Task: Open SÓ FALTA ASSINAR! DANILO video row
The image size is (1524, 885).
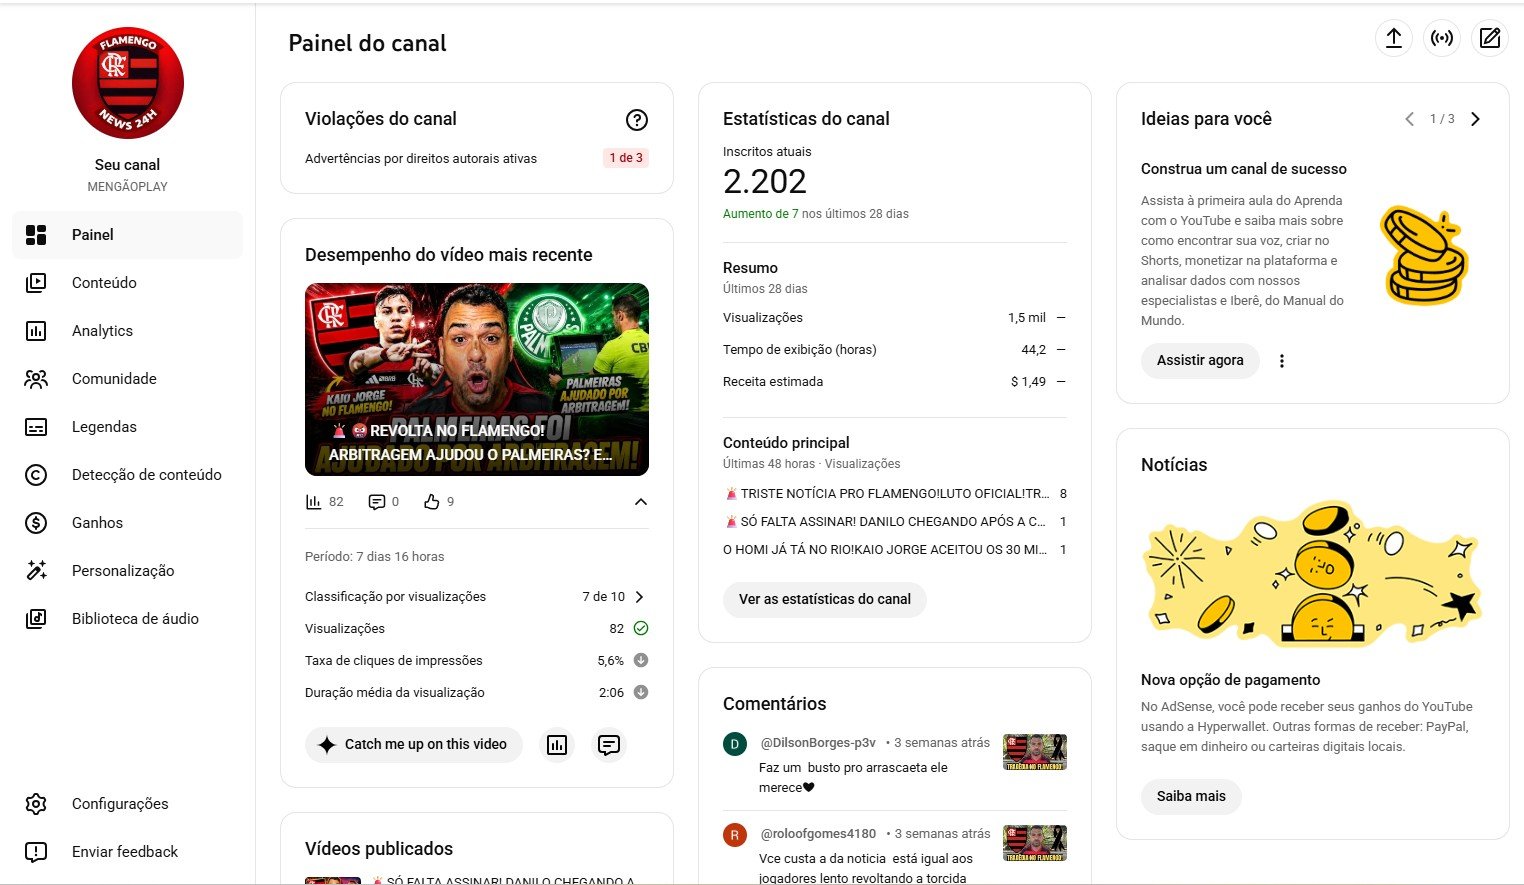Action: (x=894, y=522)
